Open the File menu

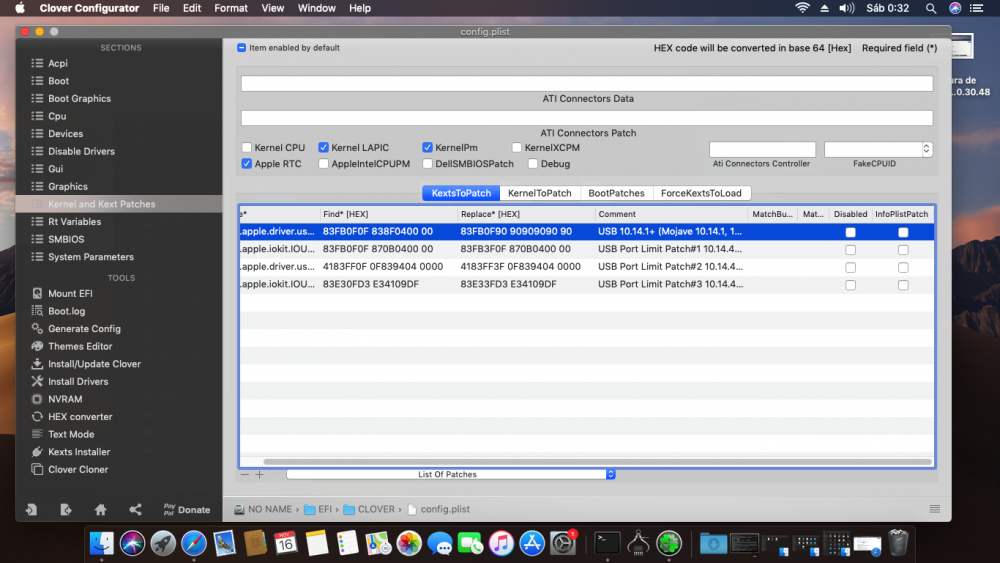[x=161, y=8]
